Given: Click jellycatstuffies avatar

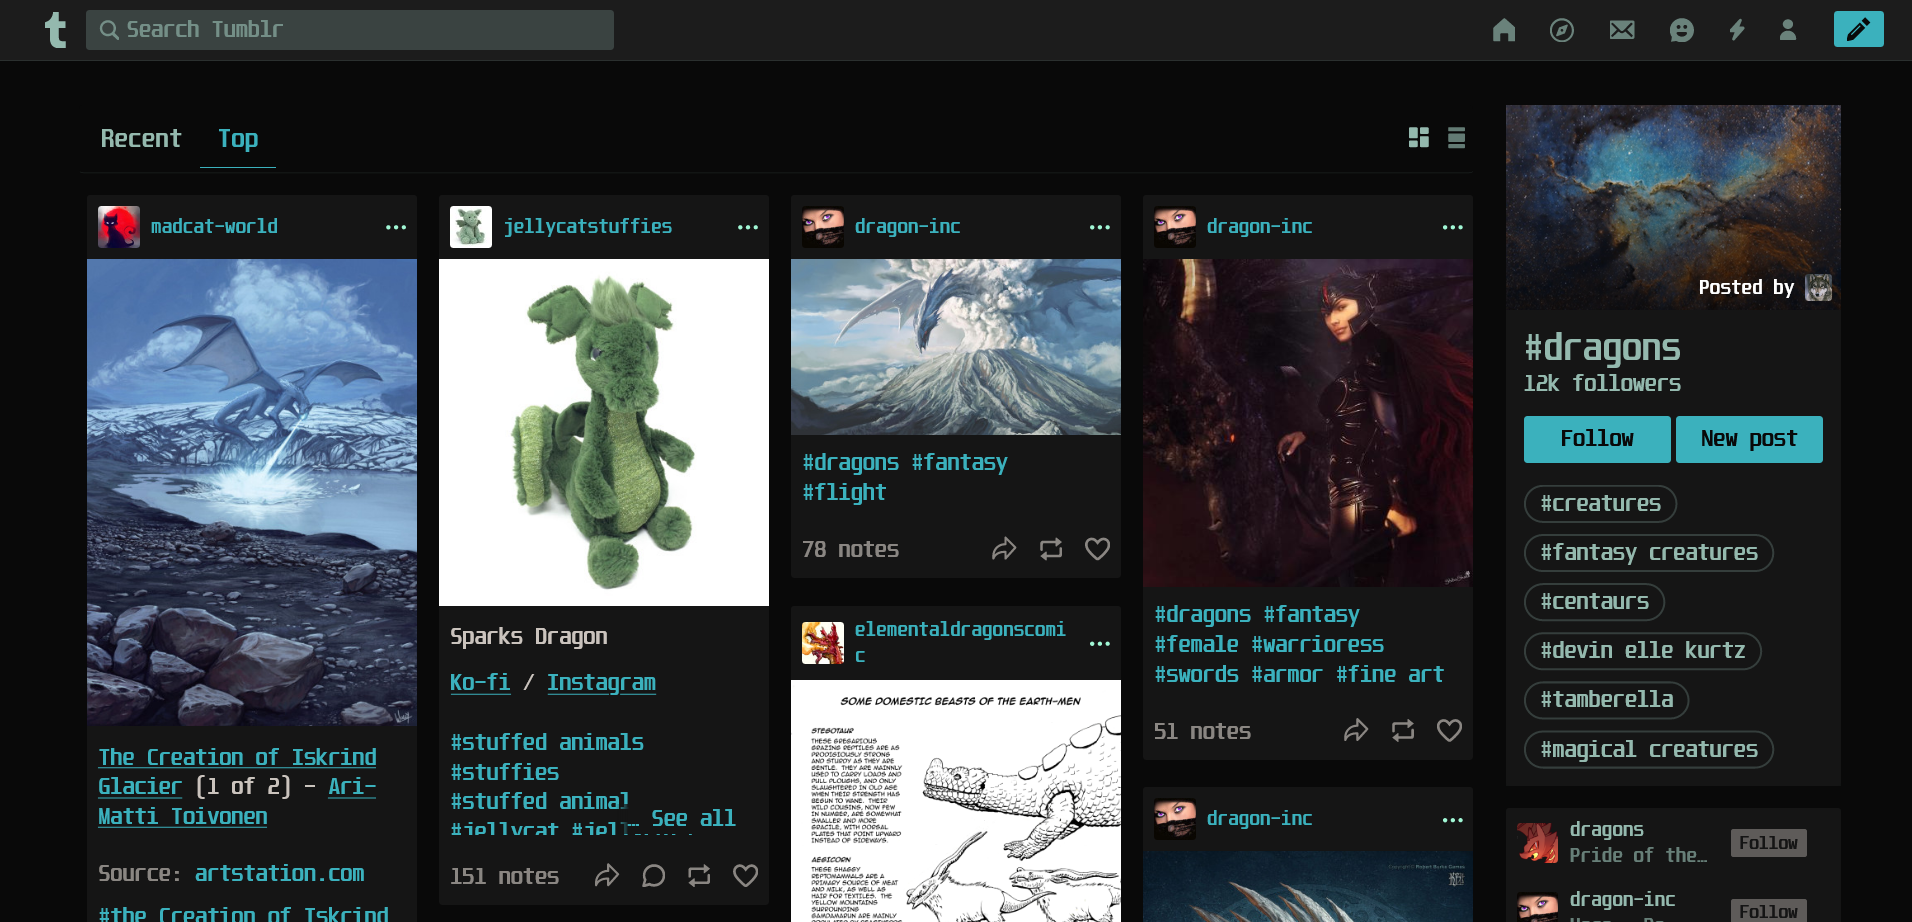Looking at the screenshot, I should tap(471, 227).
